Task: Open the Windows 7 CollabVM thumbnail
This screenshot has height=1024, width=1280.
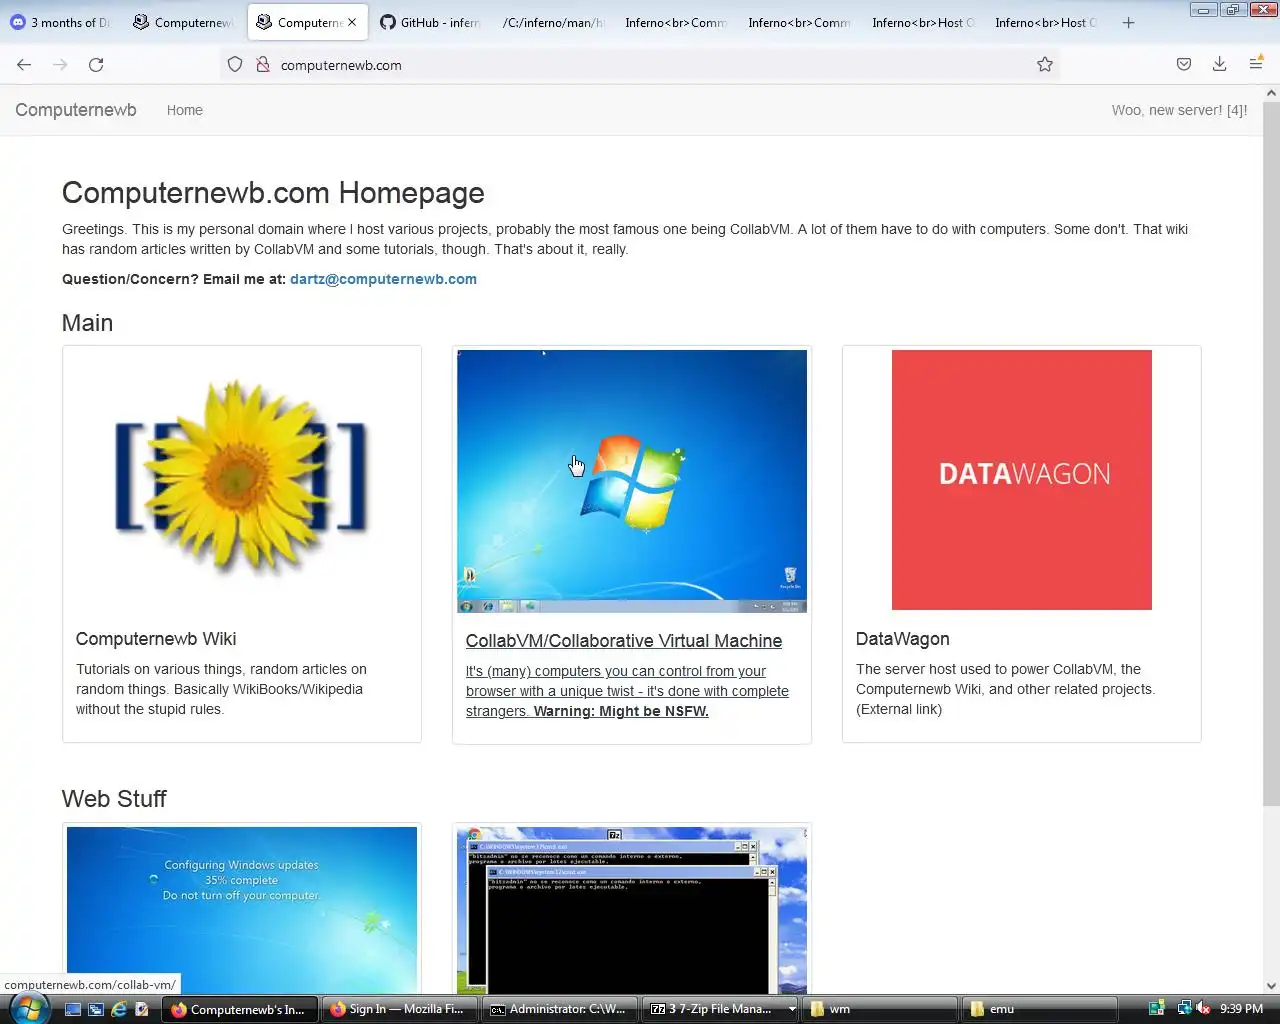Action: pos(632,481)
